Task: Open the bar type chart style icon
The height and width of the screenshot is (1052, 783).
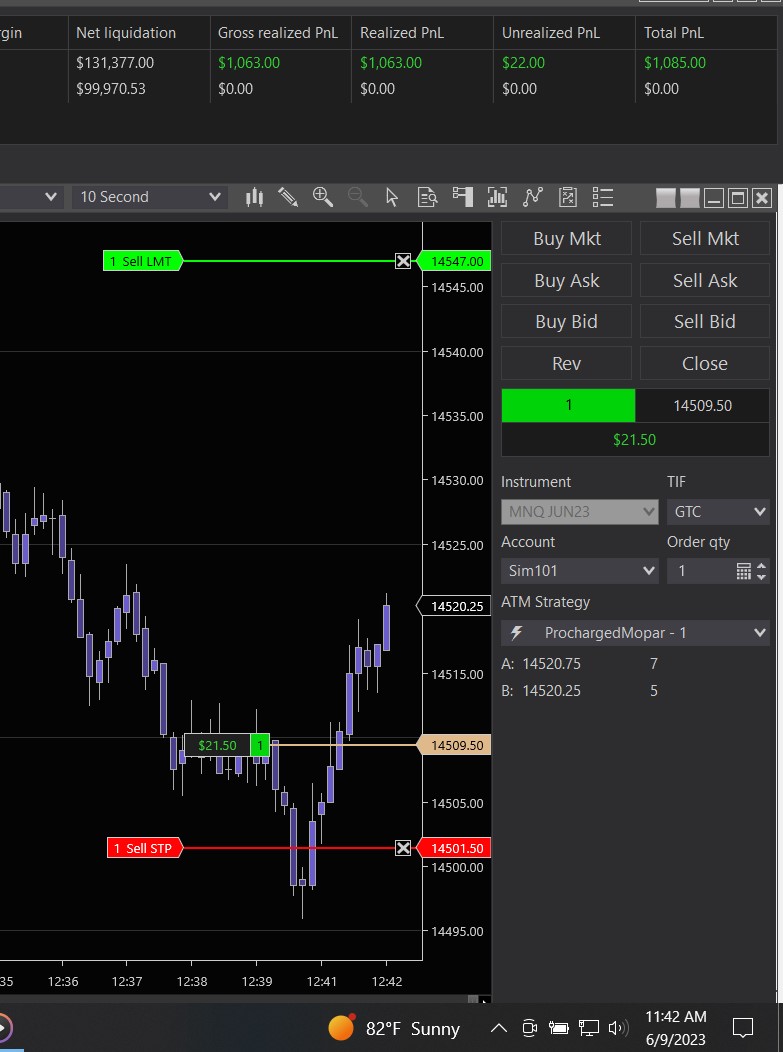Action: point(254,197)
